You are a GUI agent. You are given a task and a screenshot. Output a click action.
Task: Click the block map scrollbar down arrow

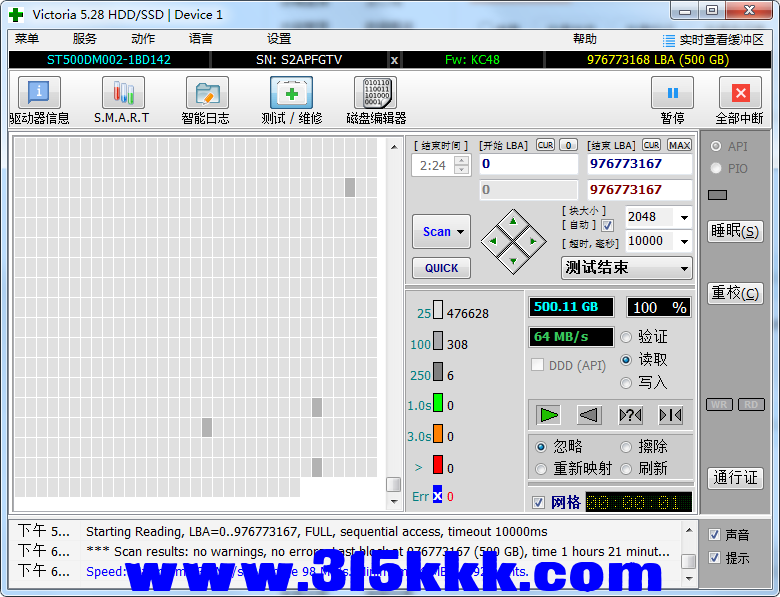tap(394, 501)
